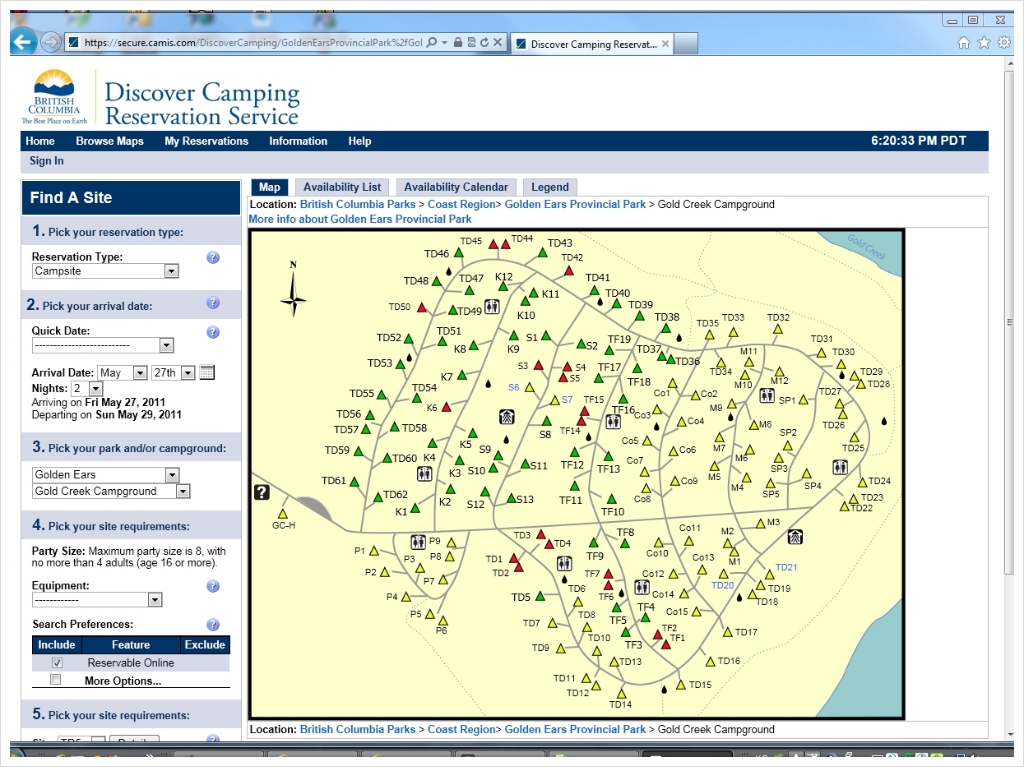Select yellow campsite triangle TD15
The width and height of the screenshot is (1024, 767).
tap(681, 685)
